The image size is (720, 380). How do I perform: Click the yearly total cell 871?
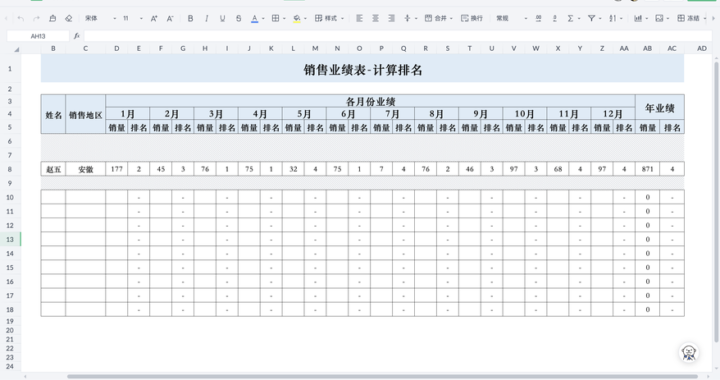[647, 169]
